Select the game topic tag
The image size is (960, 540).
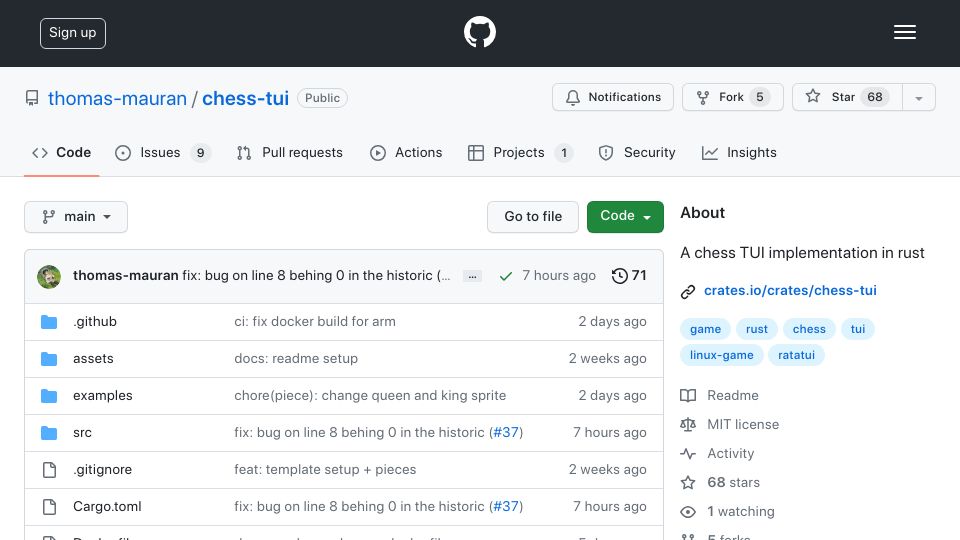[705, 329]
